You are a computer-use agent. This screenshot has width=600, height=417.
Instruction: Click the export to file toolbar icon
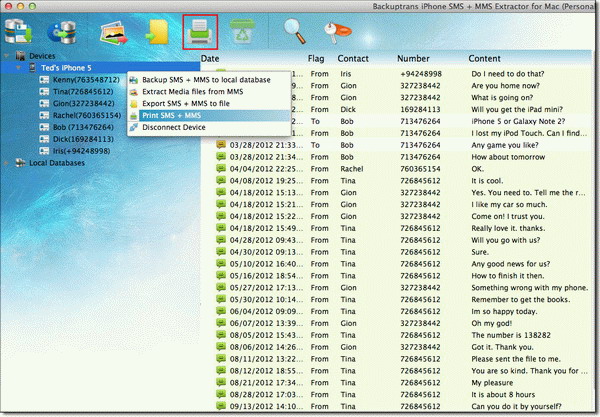157,32
